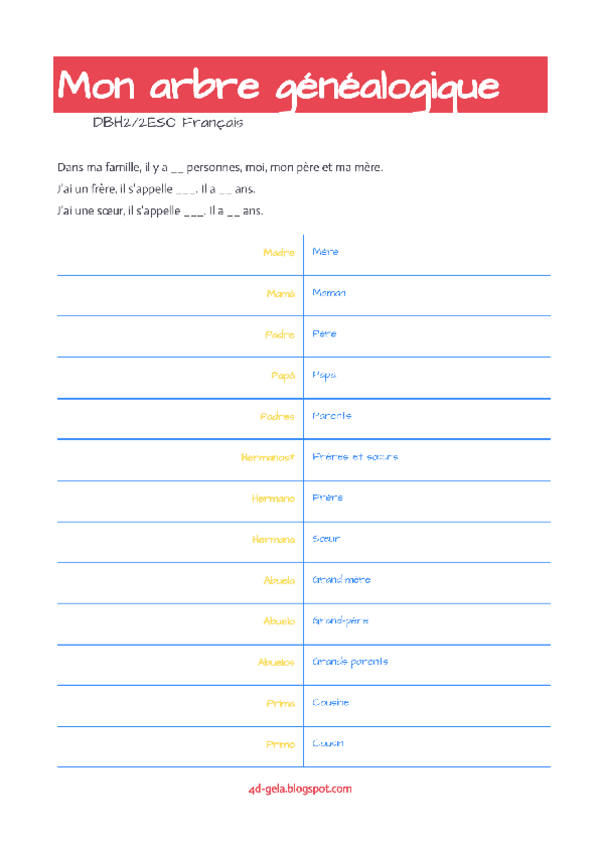Select the French word 'Grand-mère'
Screen dimensions: 600x848
point(340,580)
